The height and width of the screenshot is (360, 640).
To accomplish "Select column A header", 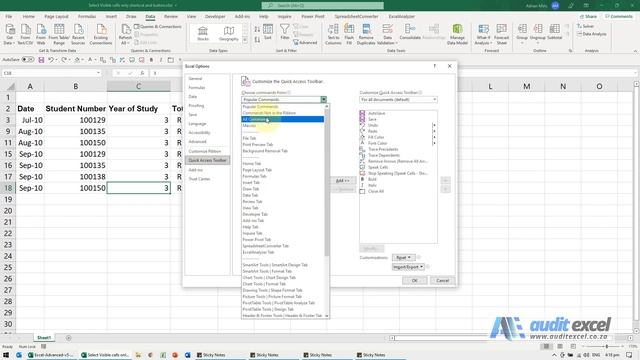I will 30,87.
